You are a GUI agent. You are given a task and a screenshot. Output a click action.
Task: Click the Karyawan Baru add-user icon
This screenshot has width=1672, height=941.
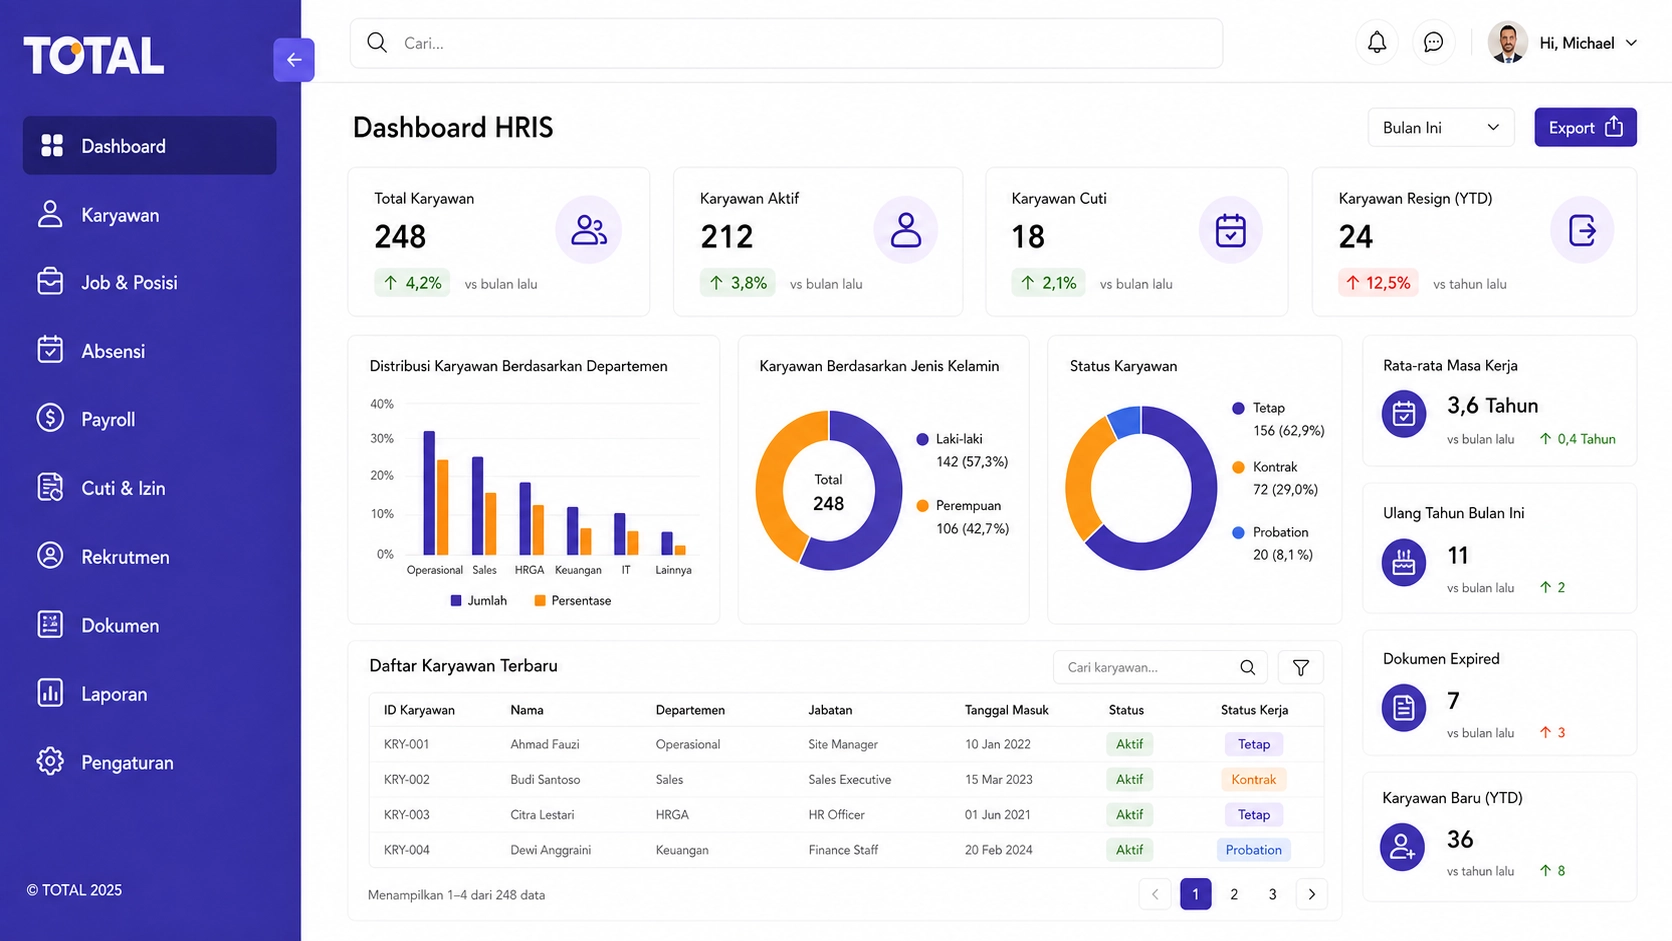(1403, 847)
